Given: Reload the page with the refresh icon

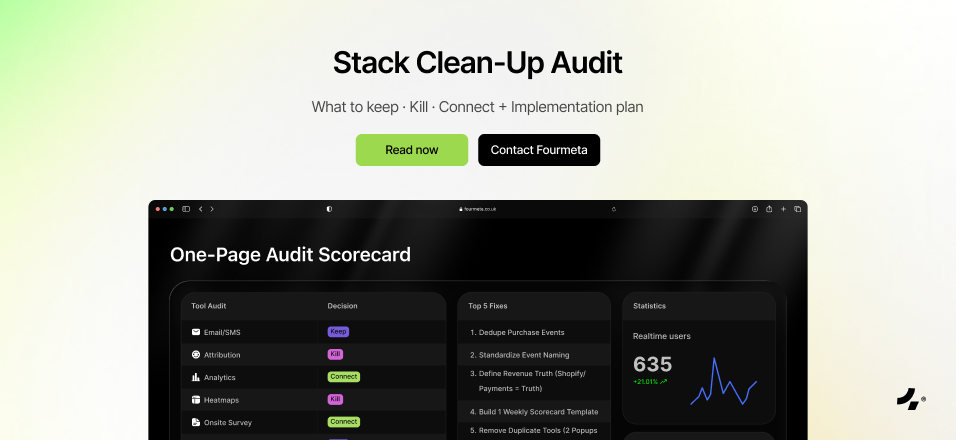Looking at the screenshot, I should coord(614,209).
